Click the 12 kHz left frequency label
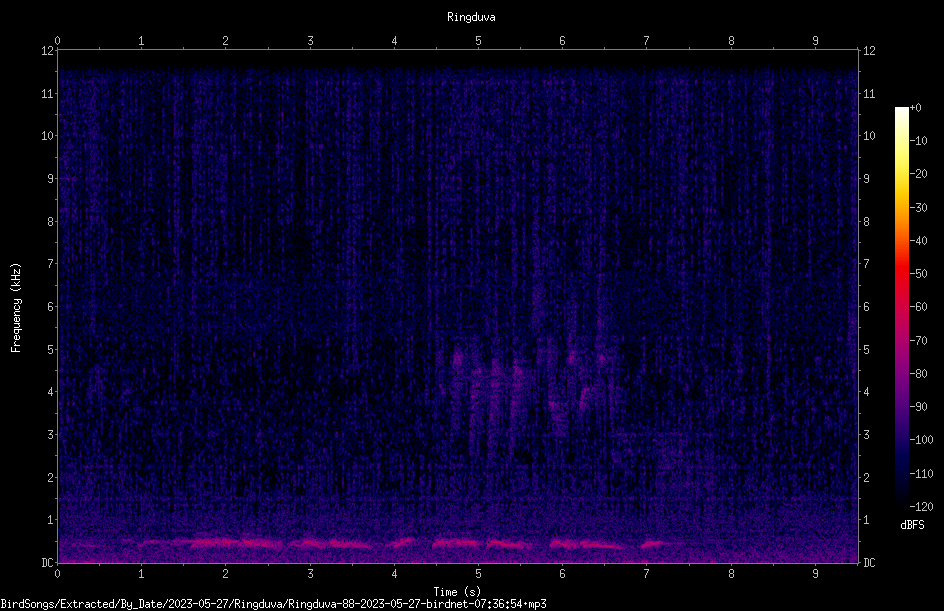944x611 pixels. [x=47, y=51]
